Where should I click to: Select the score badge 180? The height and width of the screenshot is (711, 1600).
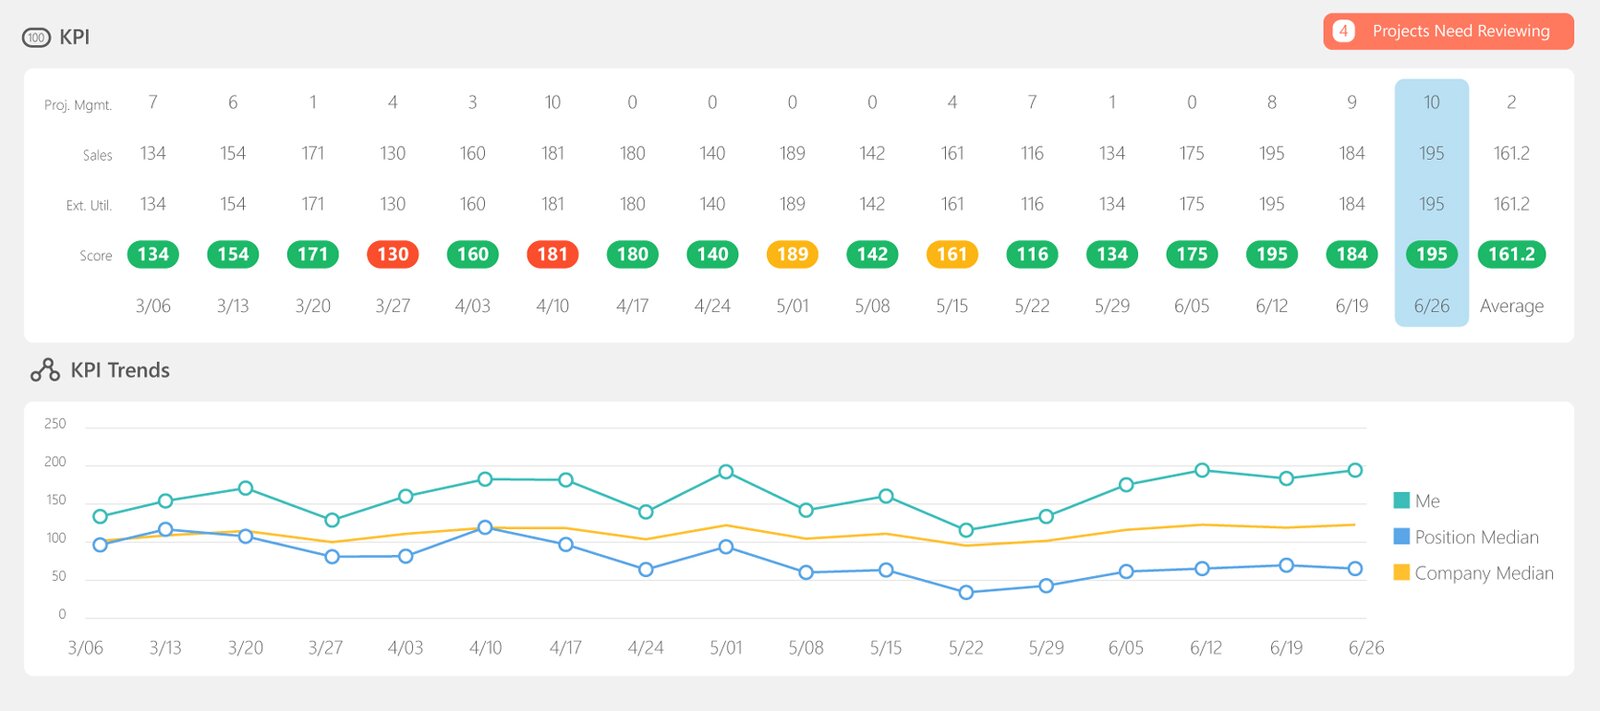[633, 254]
